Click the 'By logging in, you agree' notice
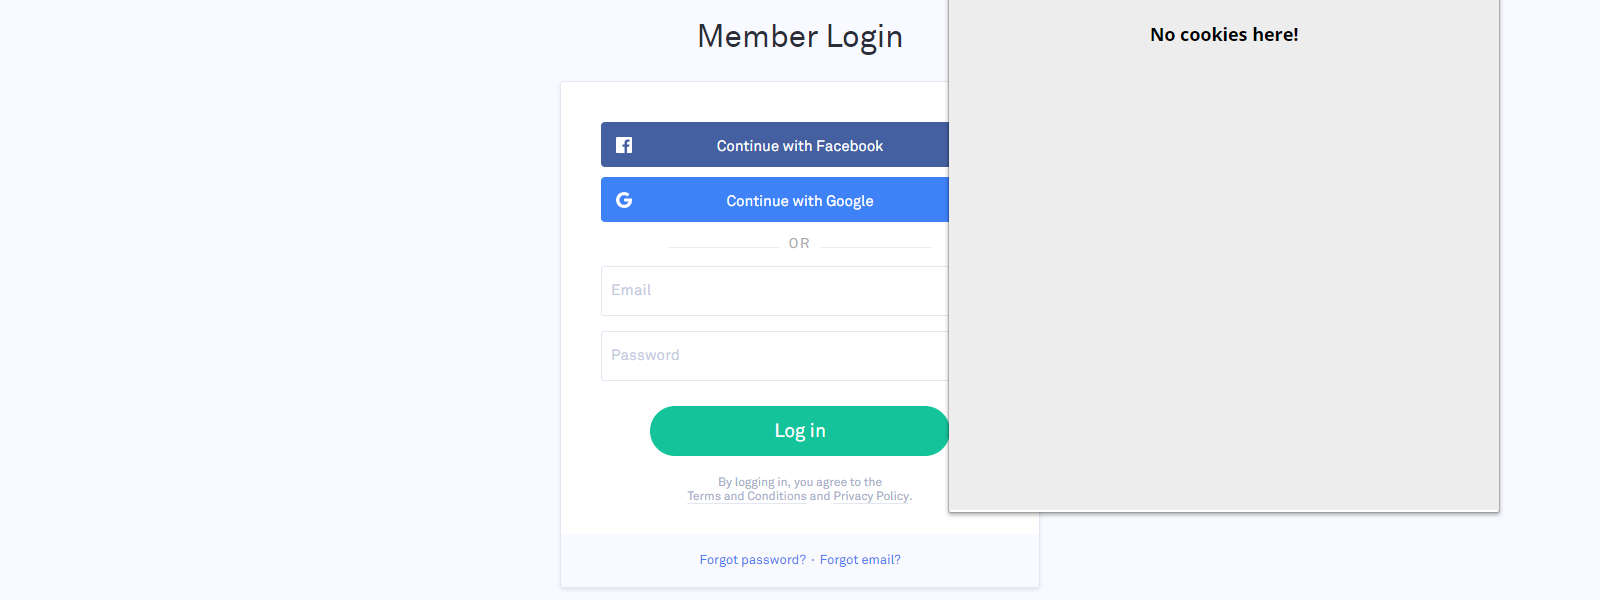 [x=800, y=482]
